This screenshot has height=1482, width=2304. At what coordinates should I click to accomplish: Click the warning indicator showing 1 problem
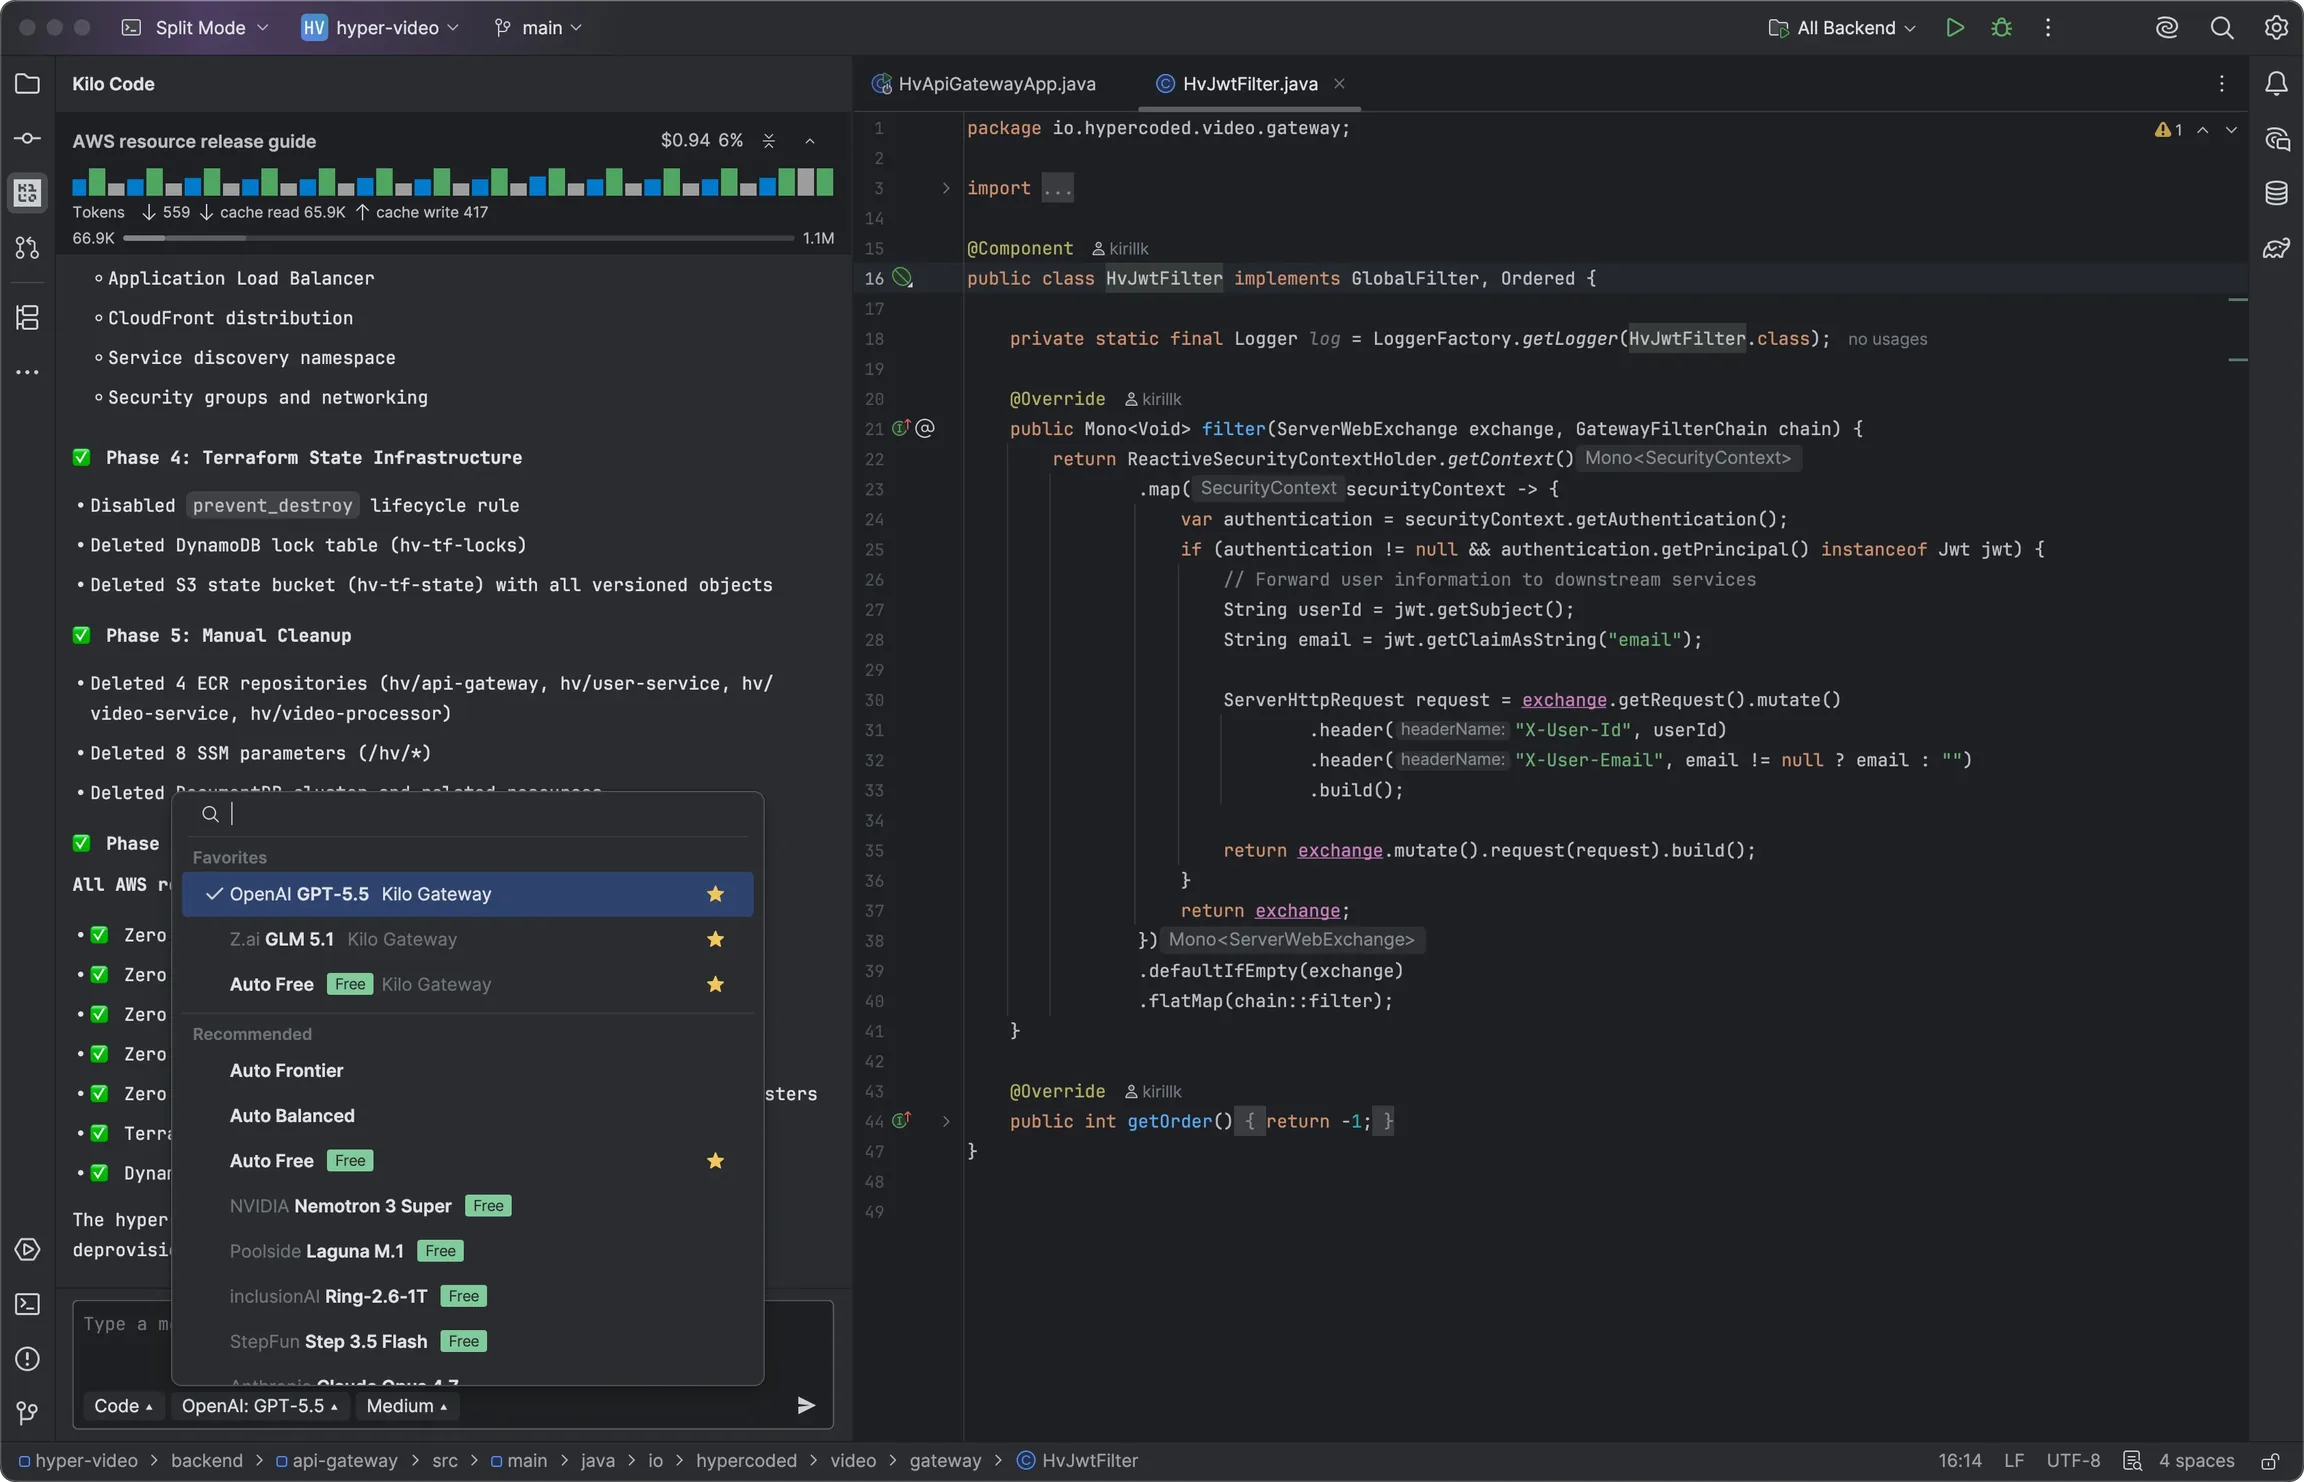click(2168, 130)
